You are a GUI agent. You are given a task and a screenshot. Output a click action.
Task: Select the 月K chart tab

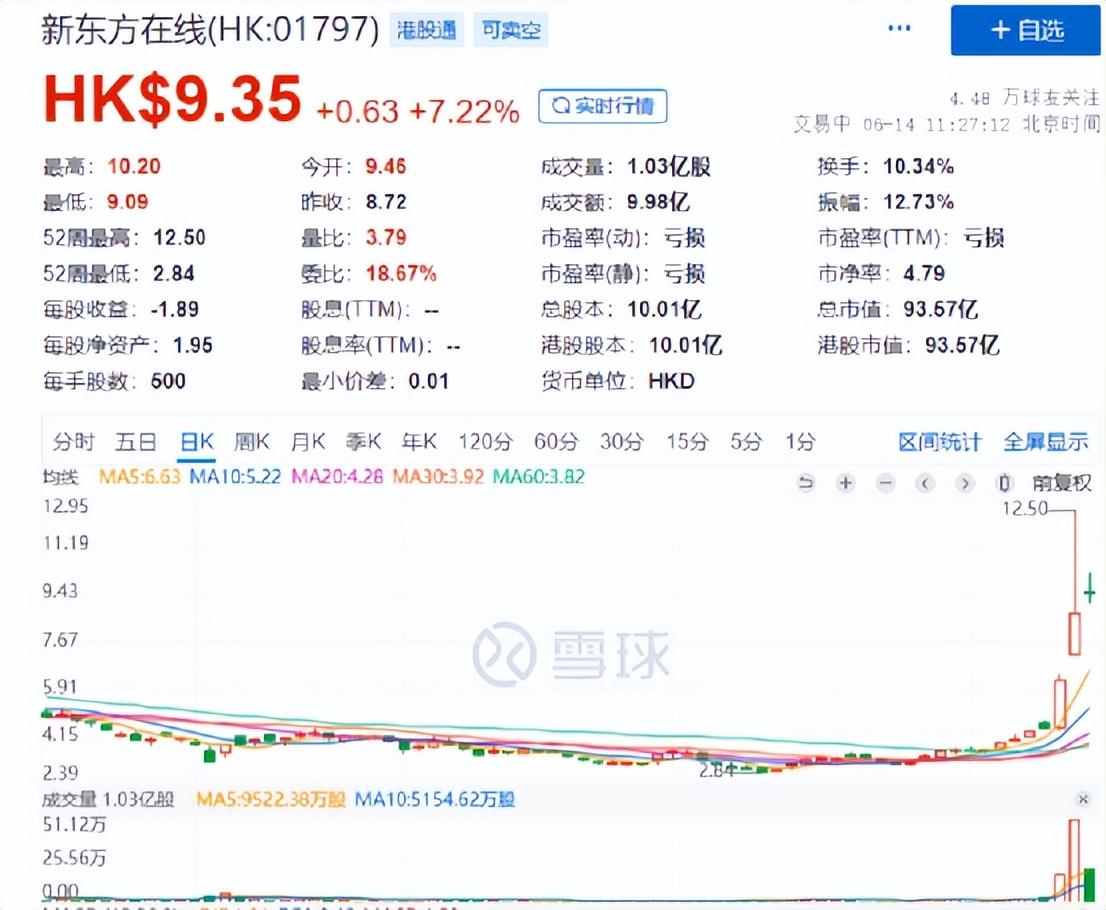[x=308, y=442]
